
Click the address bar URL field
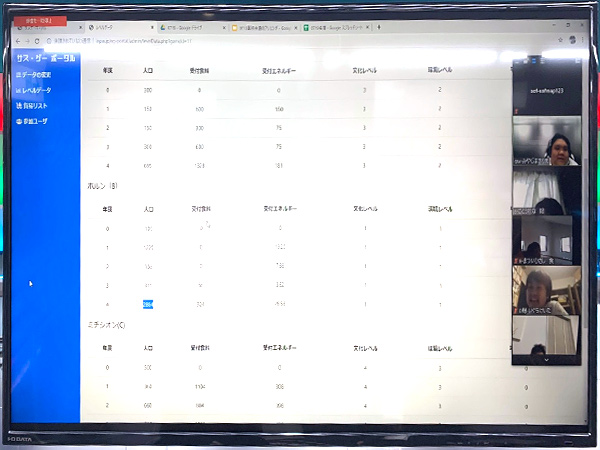coord(298,41)
